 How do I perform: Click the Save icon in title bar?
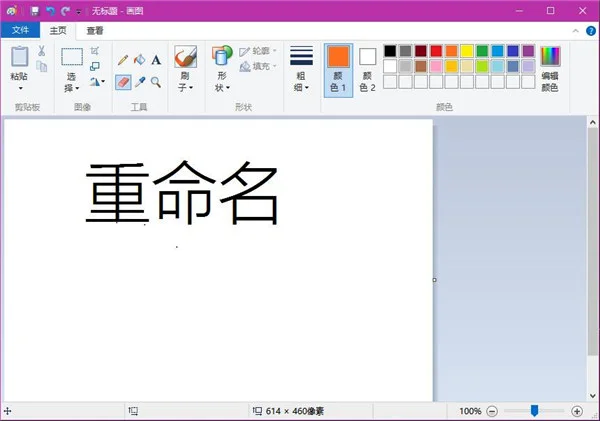coord(35,11)
